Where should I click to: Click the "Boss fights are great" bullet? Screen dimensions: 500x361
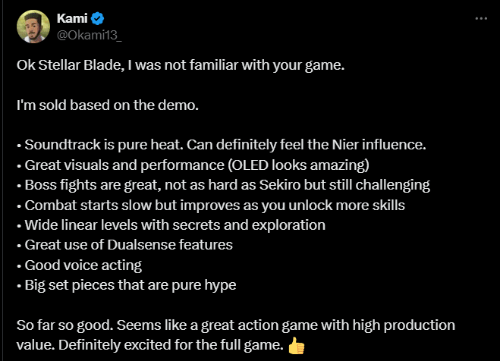[223, 185]
